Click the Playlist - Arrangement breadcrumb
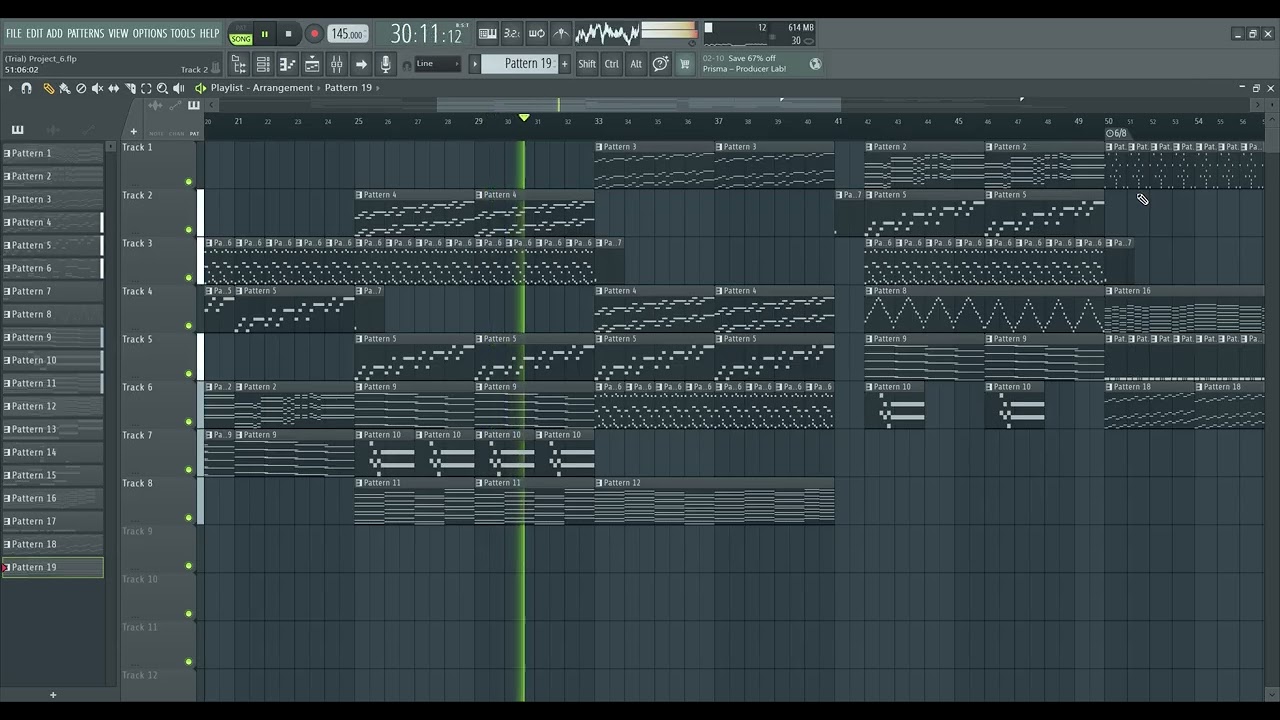Screen dimensions: 1280x720 [262, 88]
